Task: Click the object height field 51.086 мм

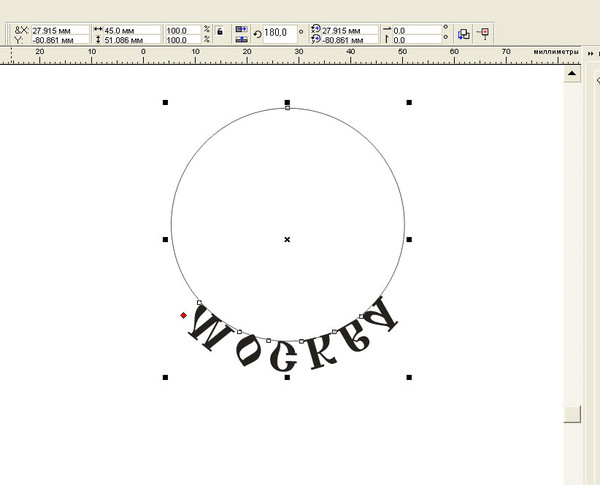Action: [132, 40]
